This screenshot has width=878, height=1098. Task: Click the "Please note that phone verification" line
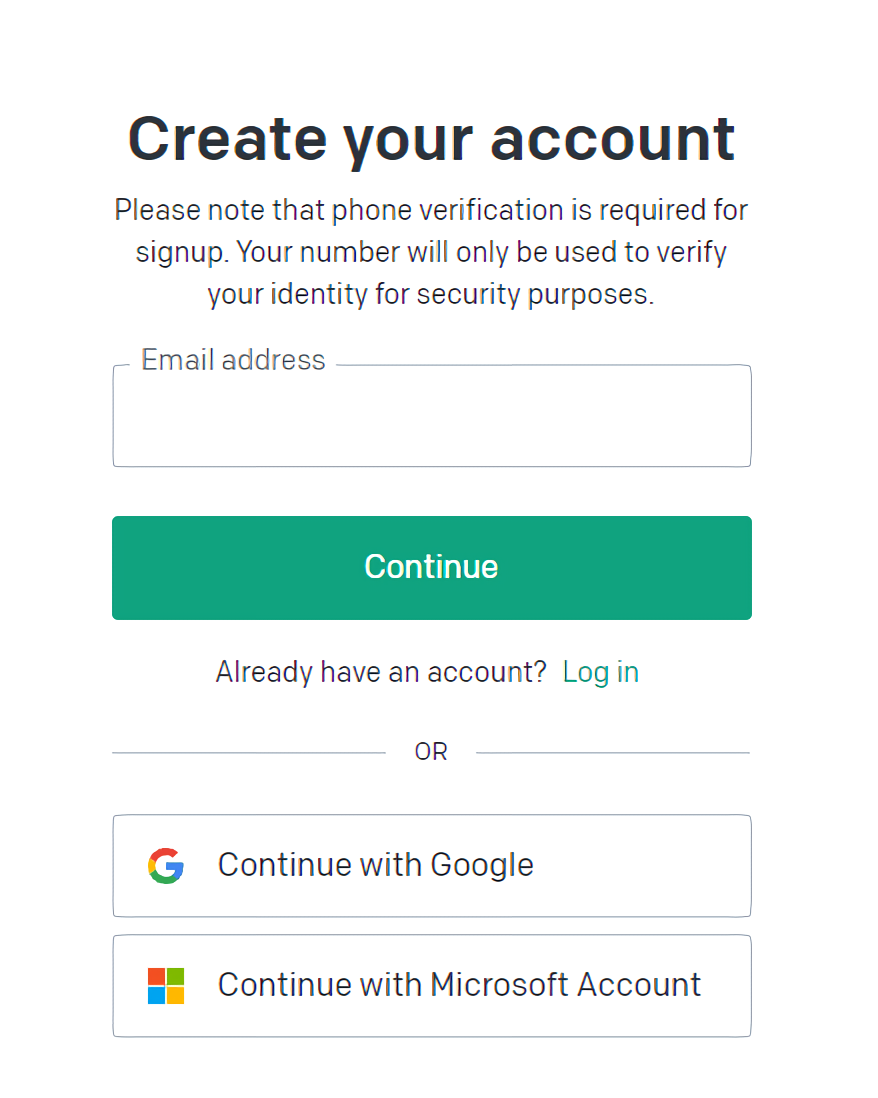(431, 210)
